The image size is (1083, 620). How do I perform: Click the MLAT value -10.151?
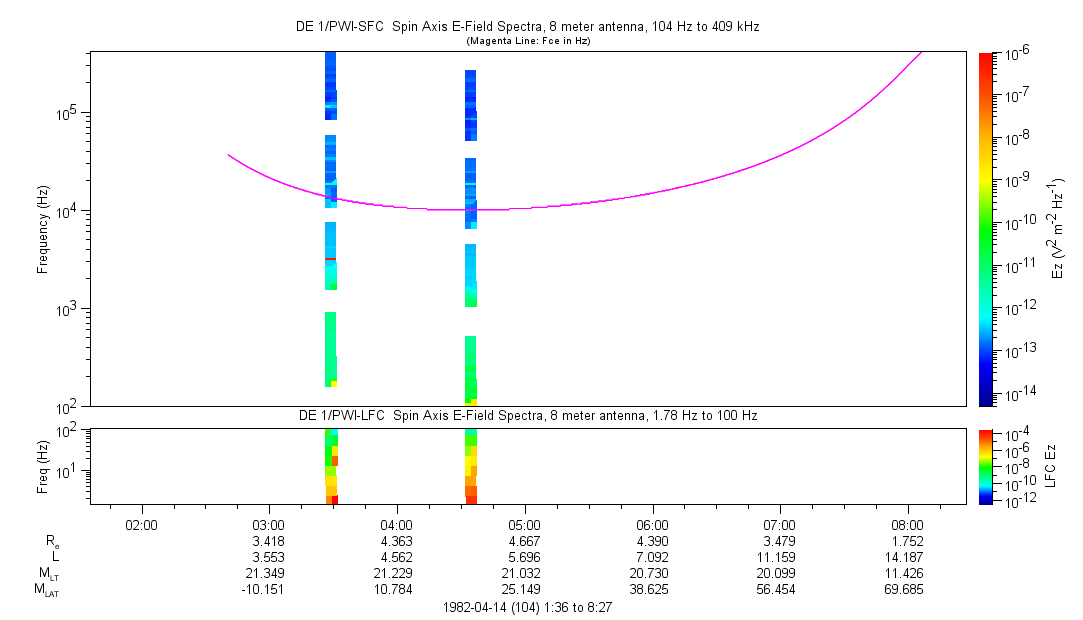[262, 590]
